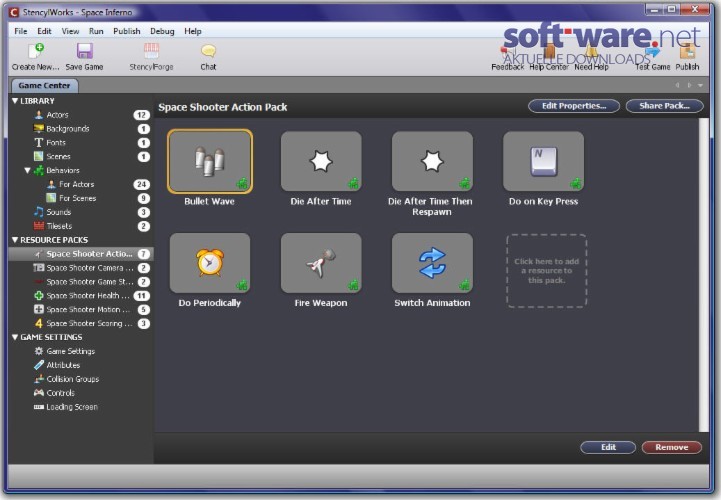
Task: Open Sounds in the Library
Action: pyautogui.click(x=81, y=212)
